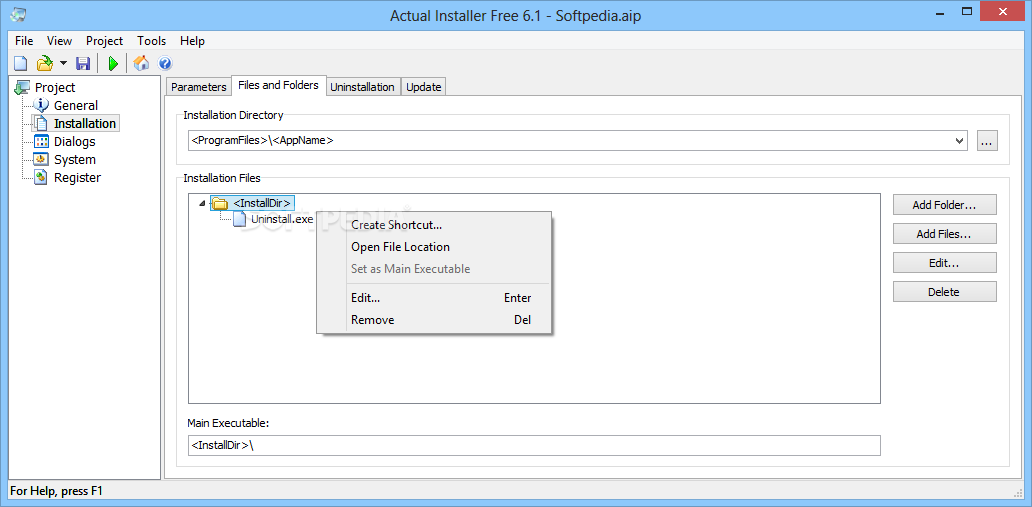This screenshot has height=507, width=1032.
Task: Choose Remove in the context menu
Action: [x=434, y=320]
